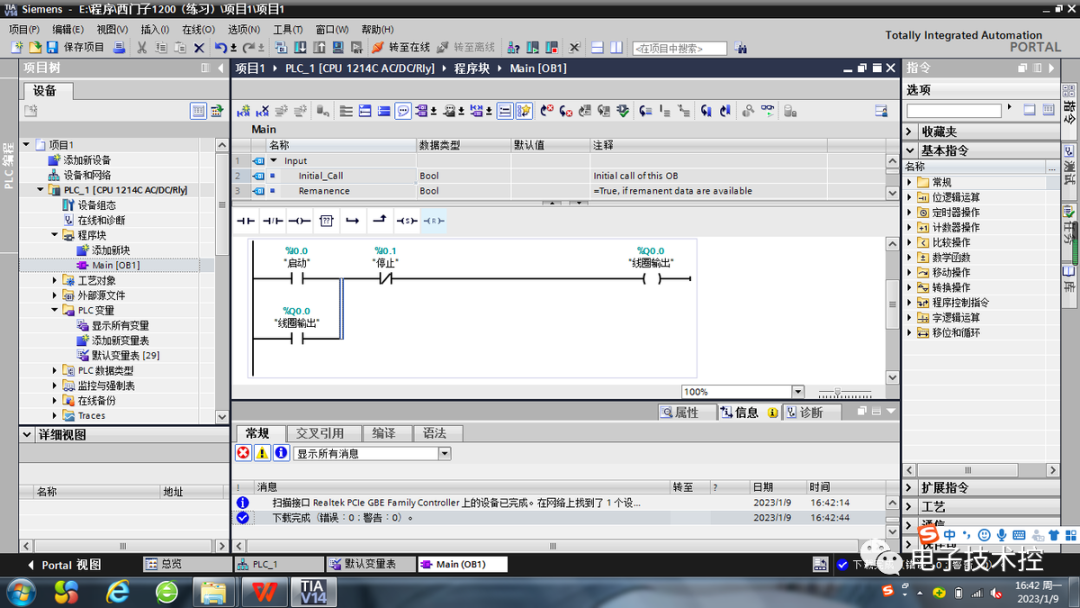Screen dimensions: 1080x608
Task: Toggle program monitoring with glasses icon
Action: pos(767,111)
